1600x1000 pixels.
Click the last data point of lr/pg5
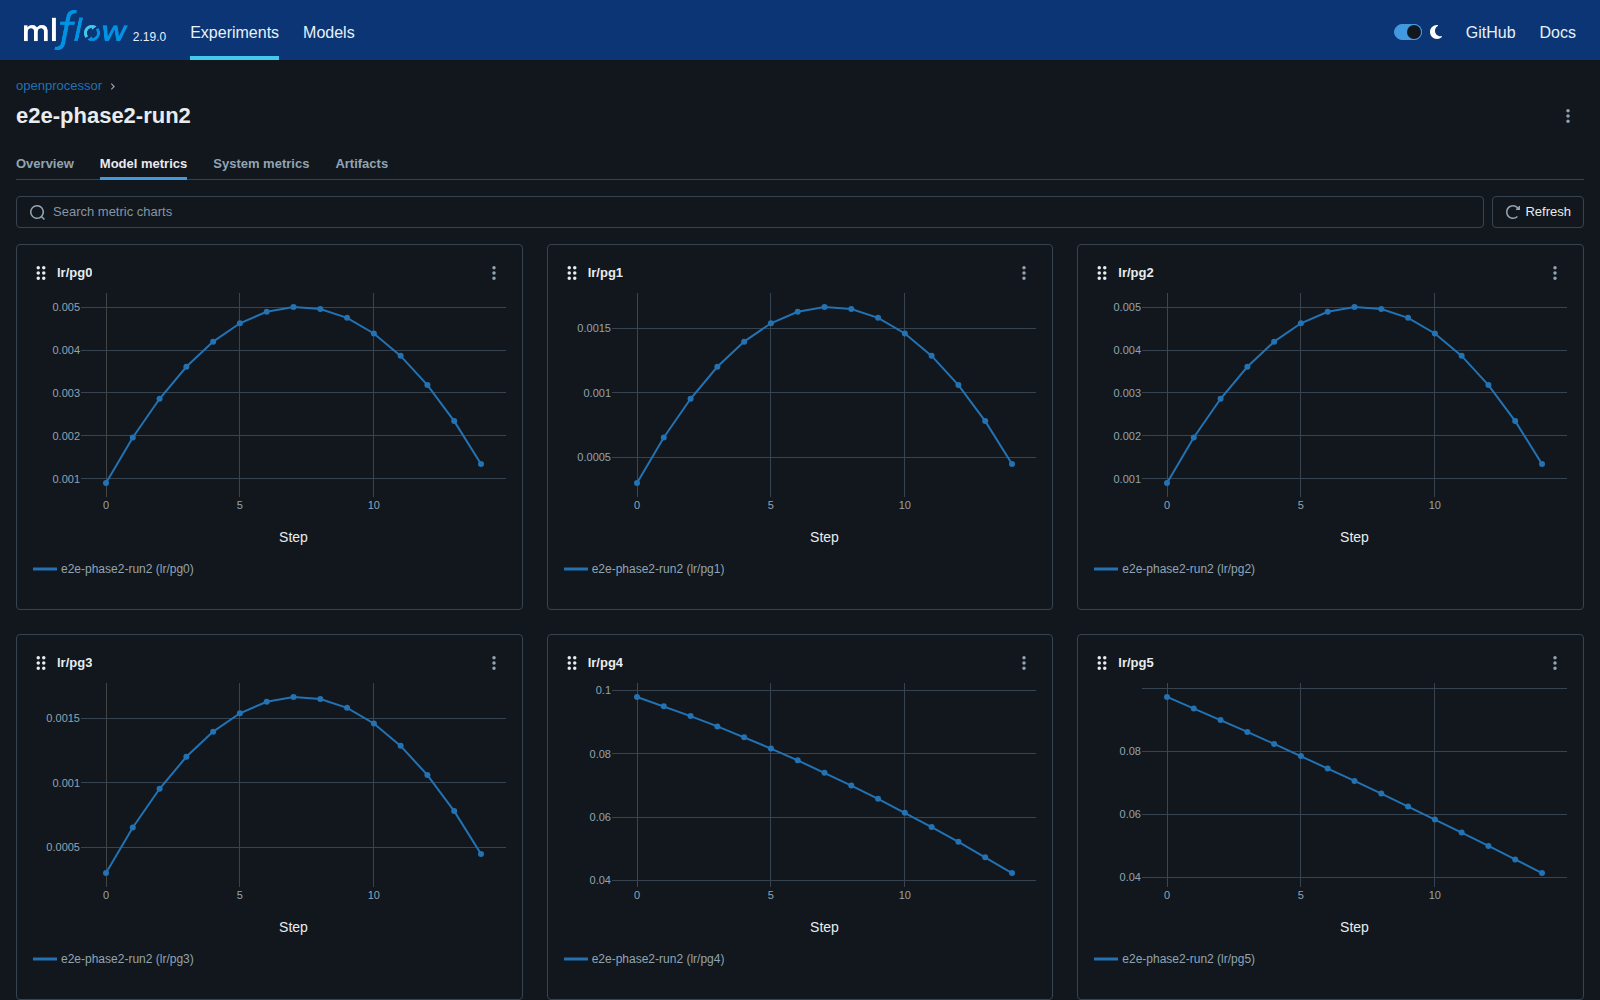click(x=1542, y=873)
